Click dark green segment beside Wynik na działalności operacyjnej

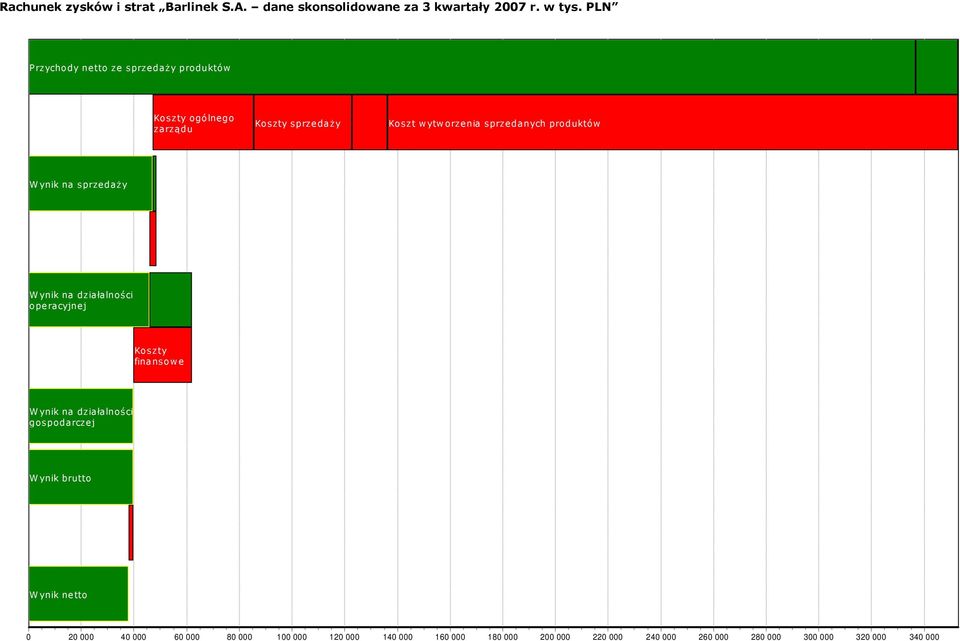click(x=171, y=299)
